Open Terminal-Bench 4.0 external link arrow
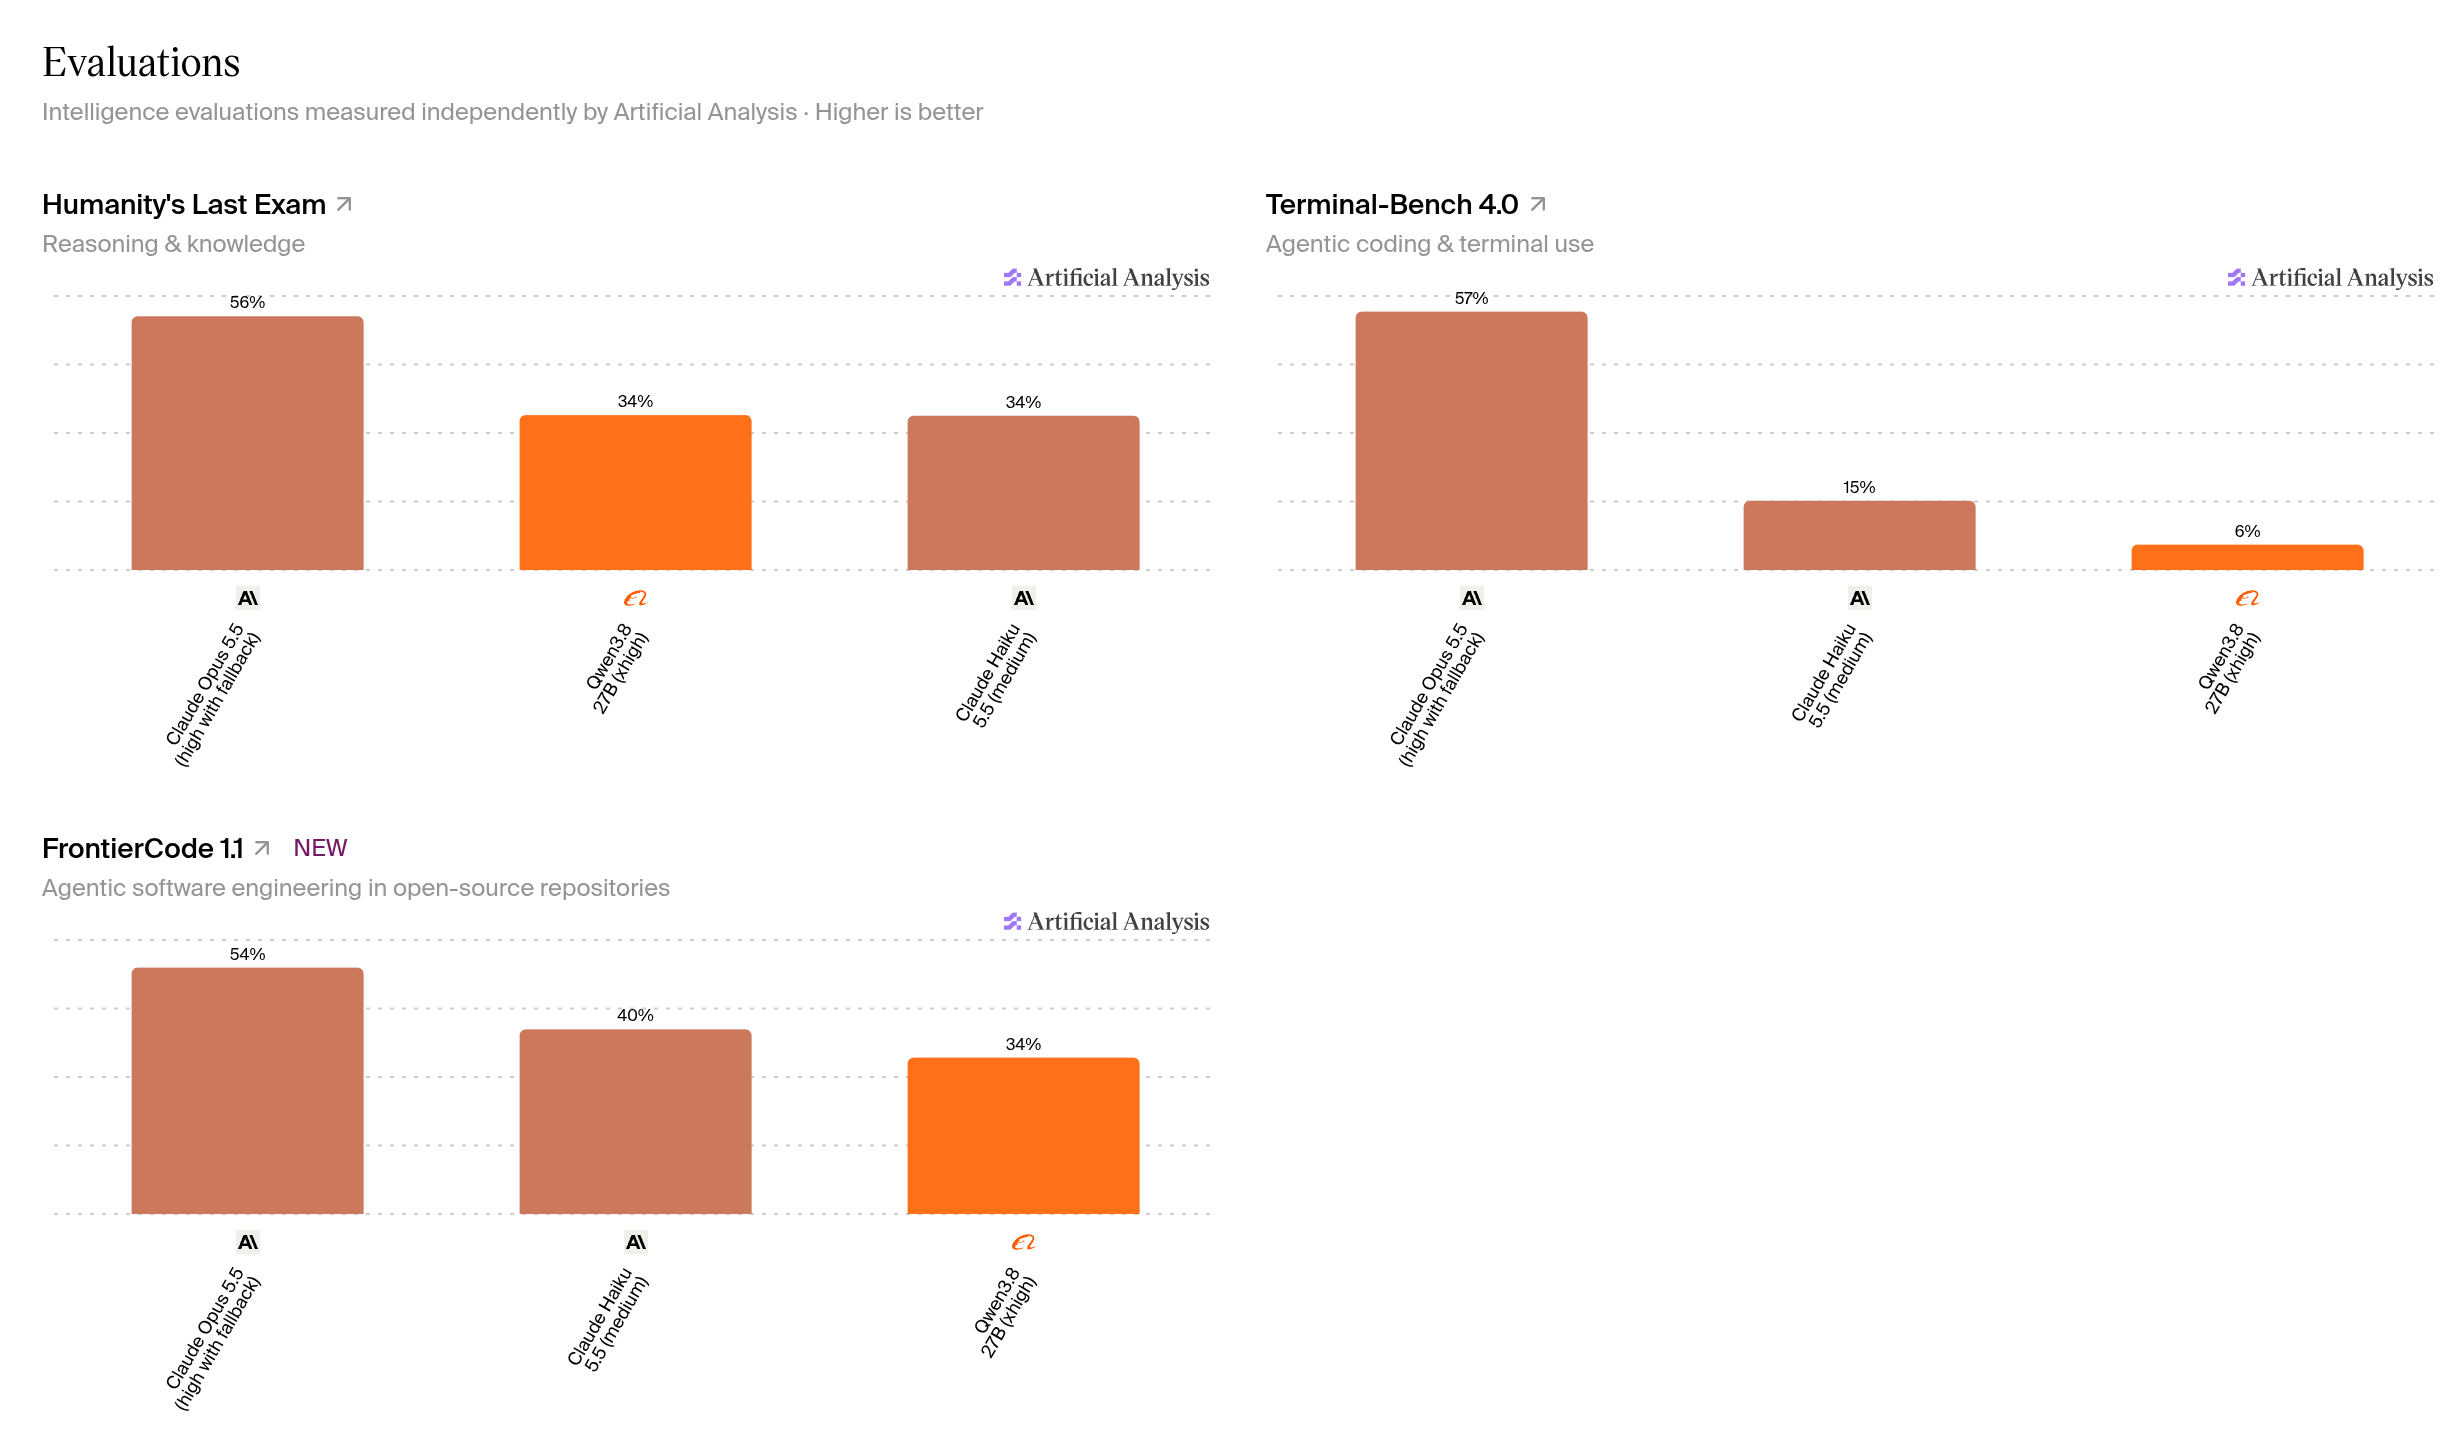 (x=1538, y=204)
